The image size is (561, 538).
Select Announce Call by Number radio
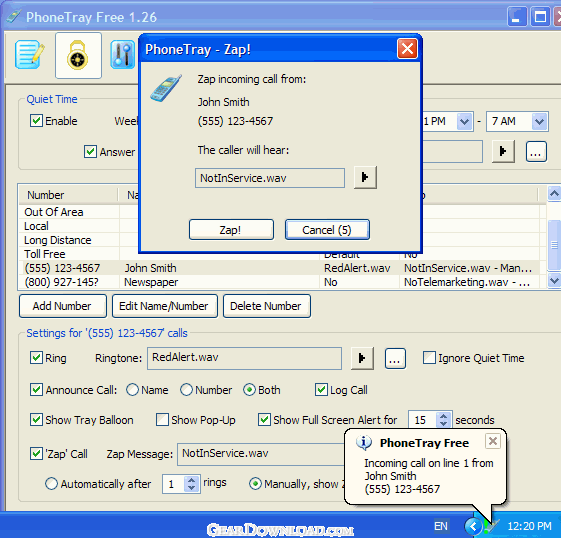coord(186,390)
